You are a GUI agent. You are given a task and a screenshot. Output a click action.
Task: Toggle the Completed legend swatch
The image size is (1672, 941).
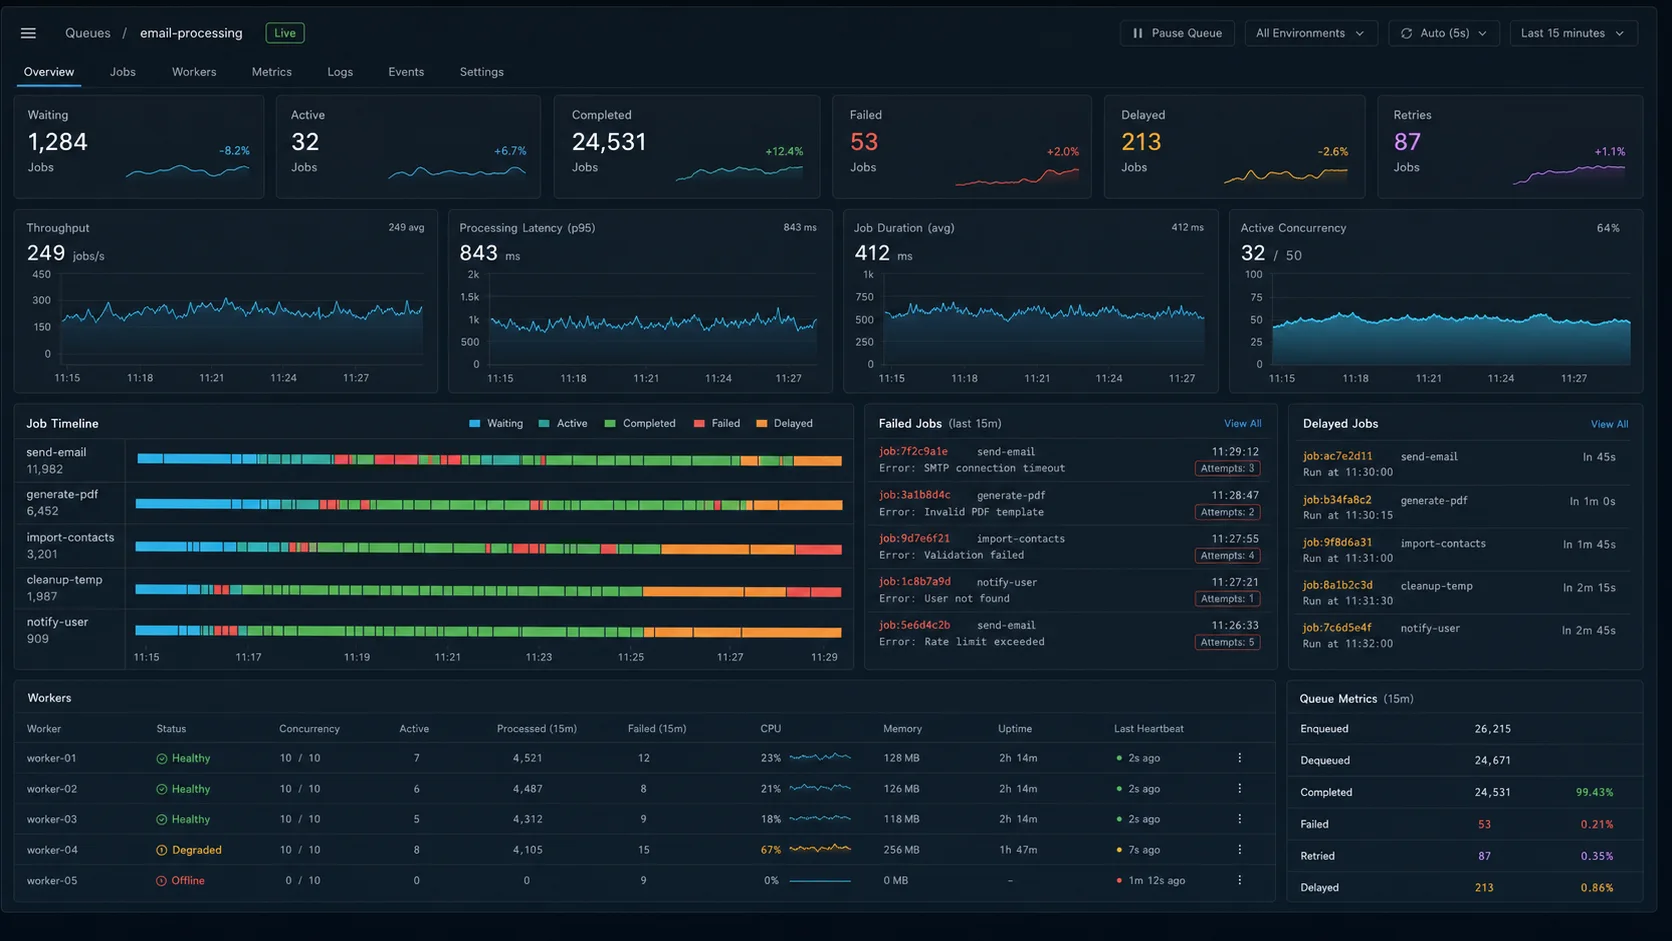pyautogui.click(x=610, y=424)
